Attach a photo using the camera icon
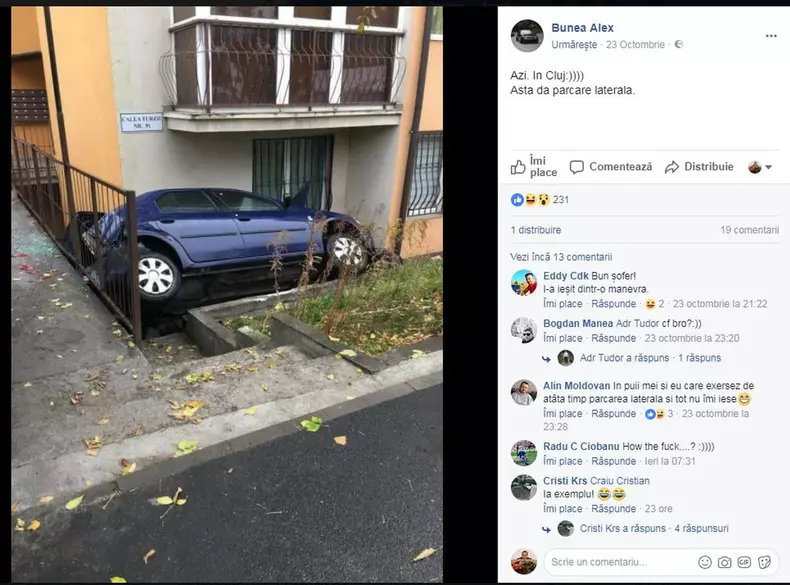Image resolution: width=790 pixels, height=585 pixels. (725, 562)
